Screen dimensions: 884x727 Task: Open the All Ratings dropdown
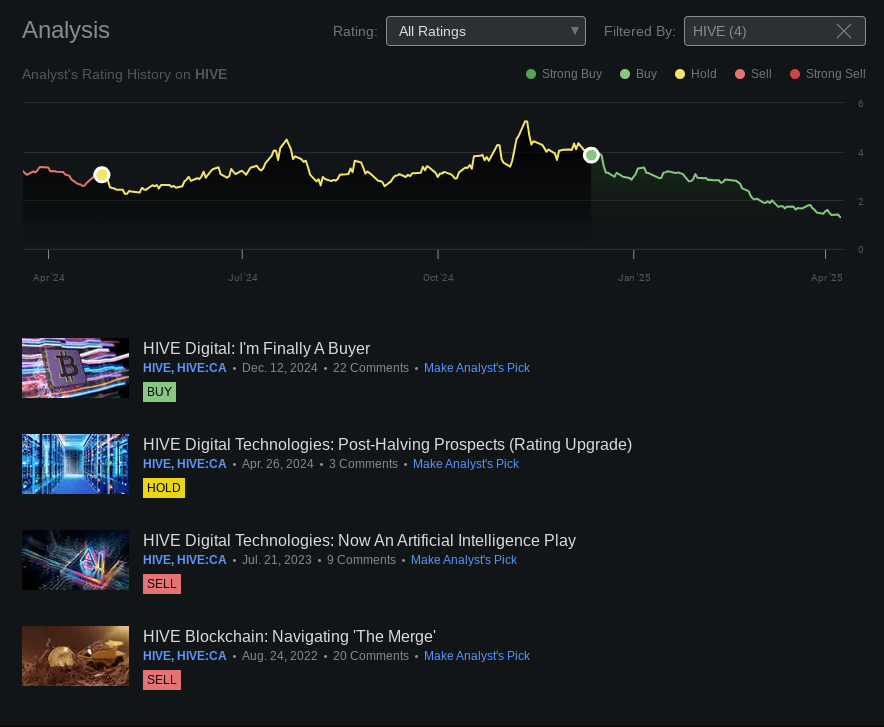[x=486, y=31]
